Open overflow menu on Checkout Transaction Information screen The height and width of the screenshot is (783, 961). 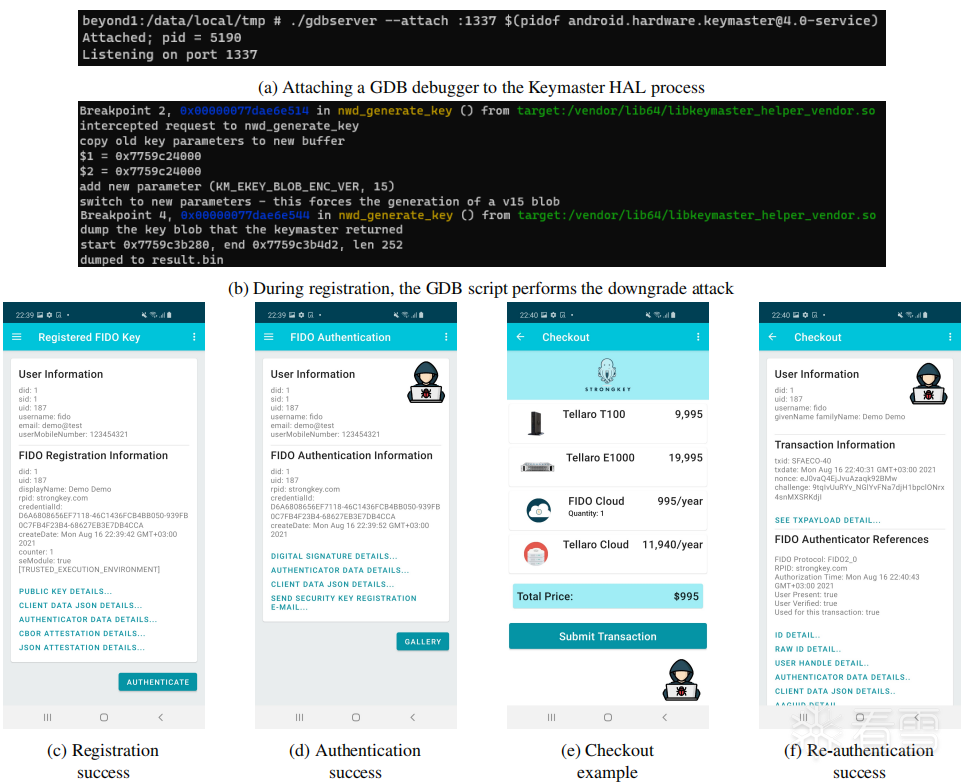[x=950, y=337]
